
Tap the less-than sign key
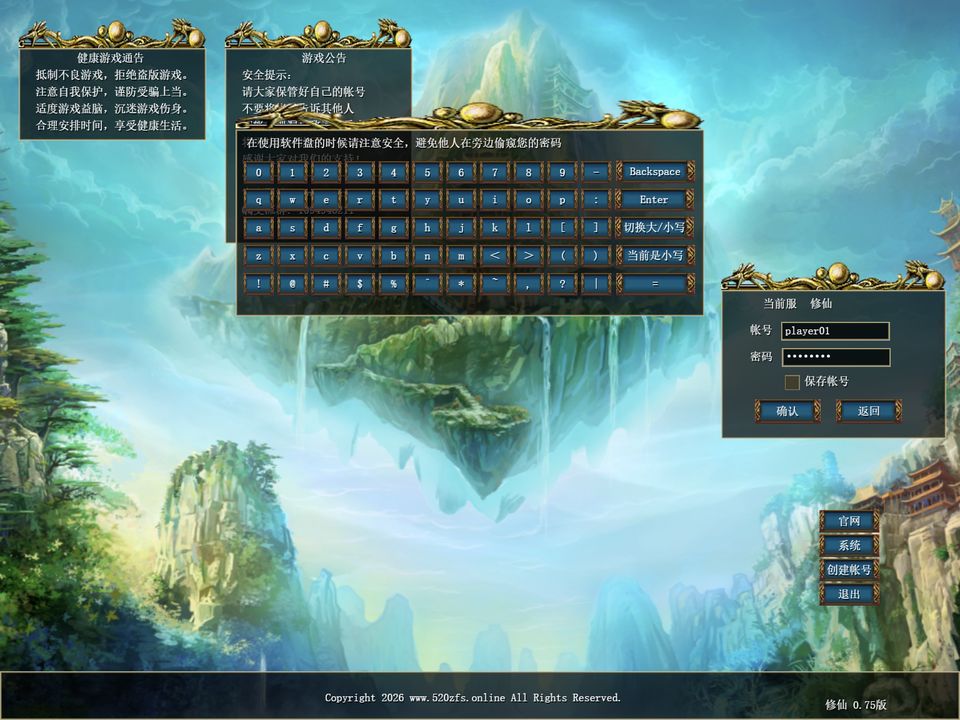tap(495, 255)
